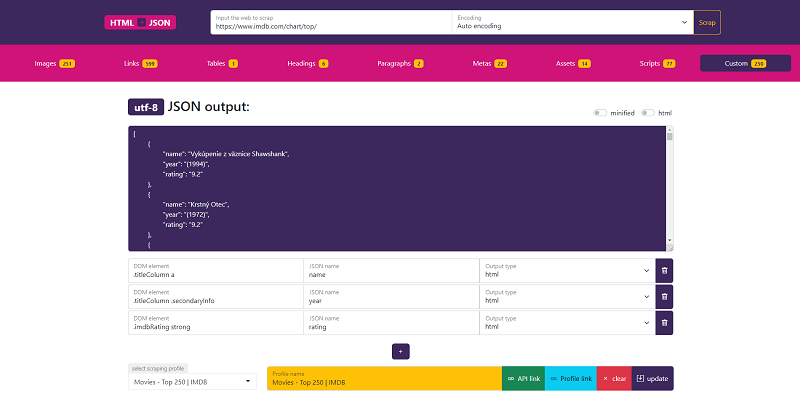The height and width of the screenshot is (394, 800).
Task: Focus the web URL input field
Action: tap(331, 22)
